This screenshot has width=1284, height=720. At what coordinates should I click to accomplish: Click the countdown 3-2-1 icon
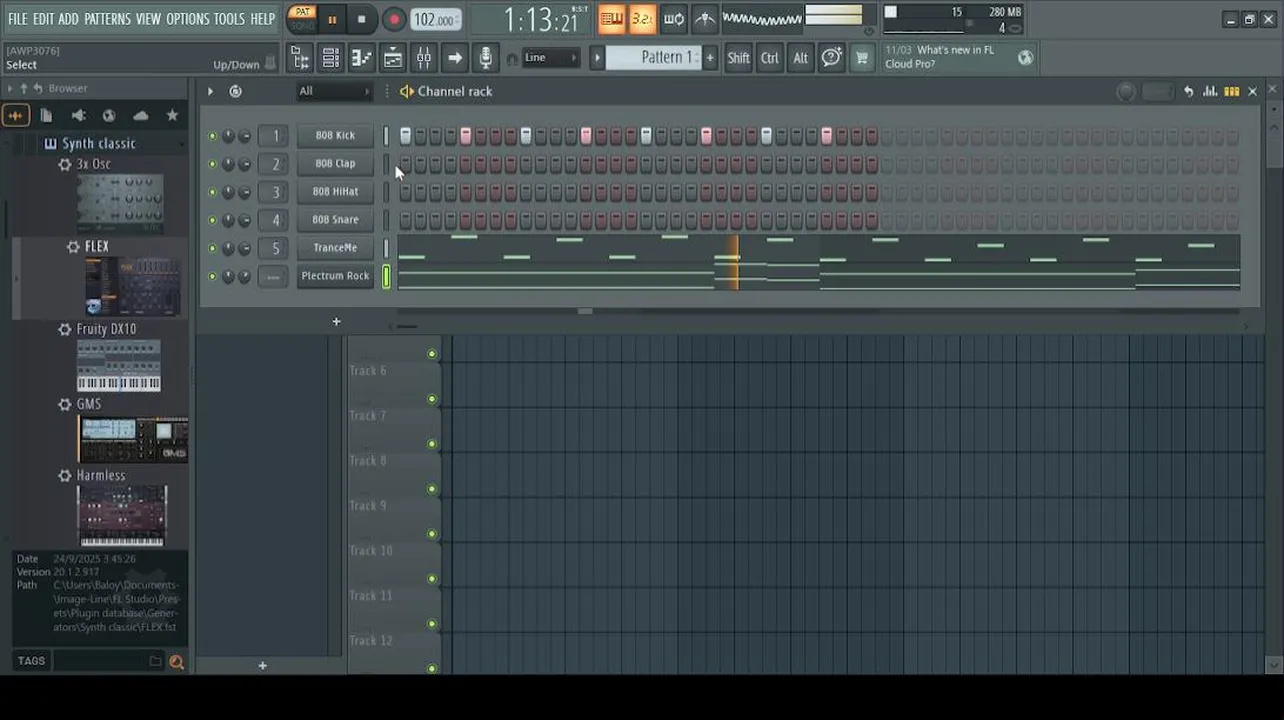click(642, 19)
